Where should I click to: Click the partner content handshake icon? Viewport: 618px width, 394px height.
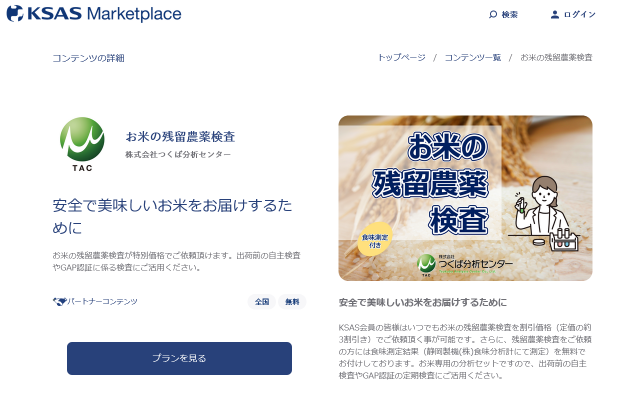[59, 302]
